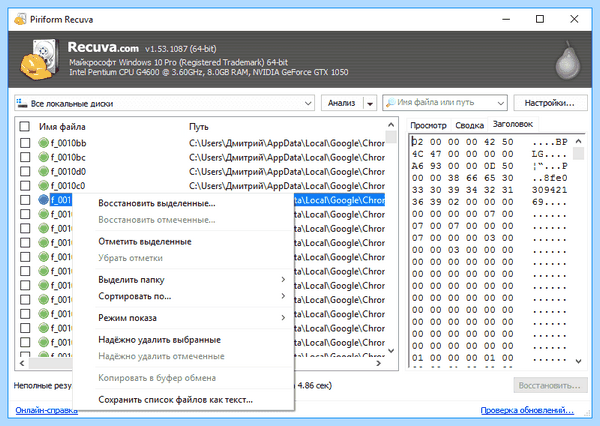The image size is (600, 426).
Task: Check the box for file f_0010bc
Action: (x=25, y=157)
